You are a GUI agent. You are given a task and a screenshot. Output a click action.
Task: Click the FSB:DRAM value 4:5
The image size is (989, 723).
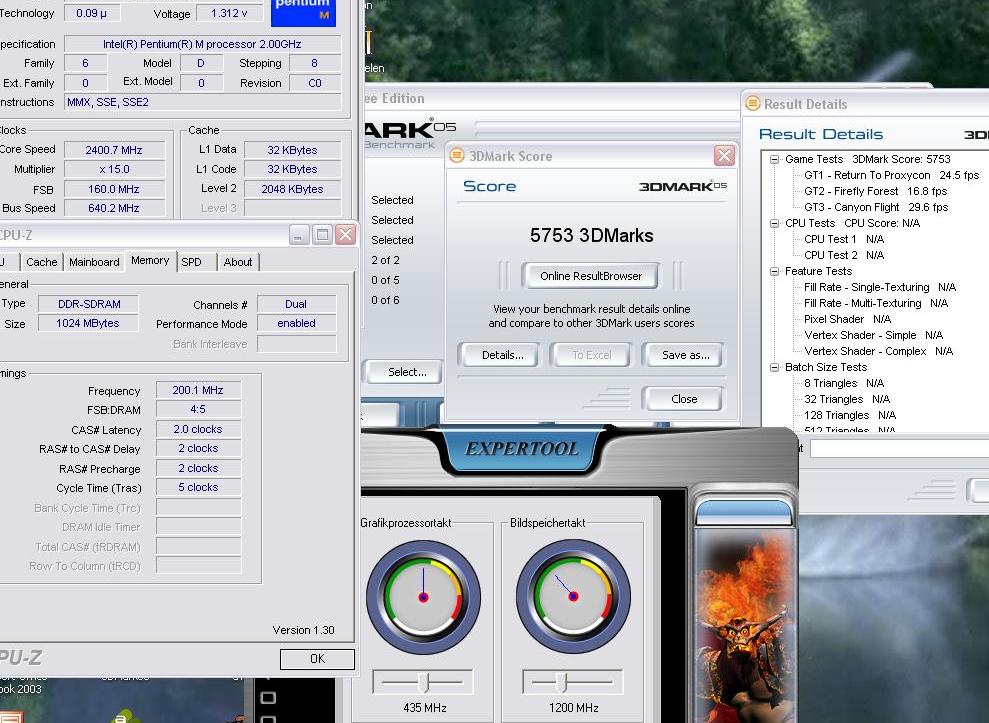tap(198, 409)
